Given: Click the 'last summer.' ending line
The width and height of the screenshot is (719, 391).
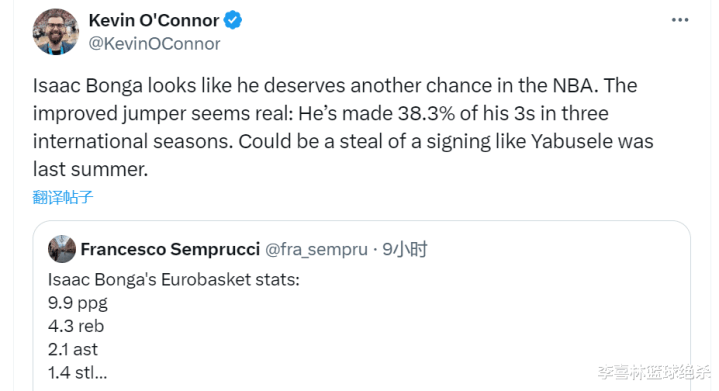Looking at the screenshot, I should click(90, 170).
